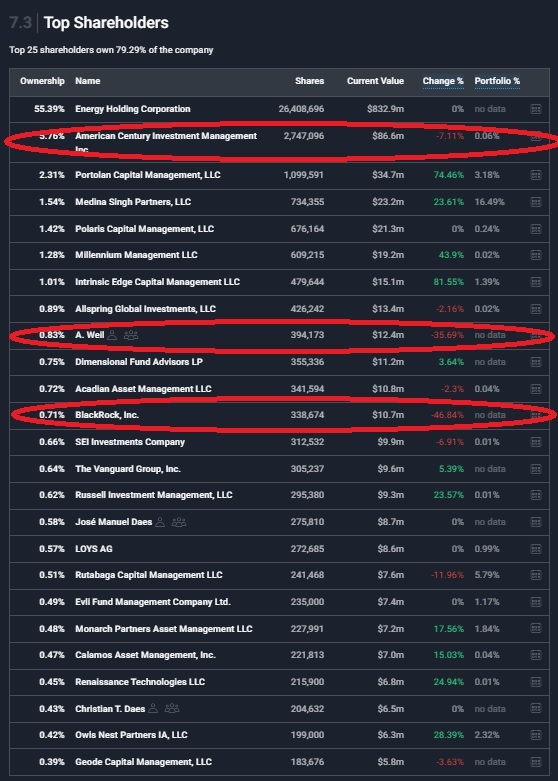558x781 pixels.
Task: Select Medina Singh Partners, LLC name
Action: click(x=133, y=202)
